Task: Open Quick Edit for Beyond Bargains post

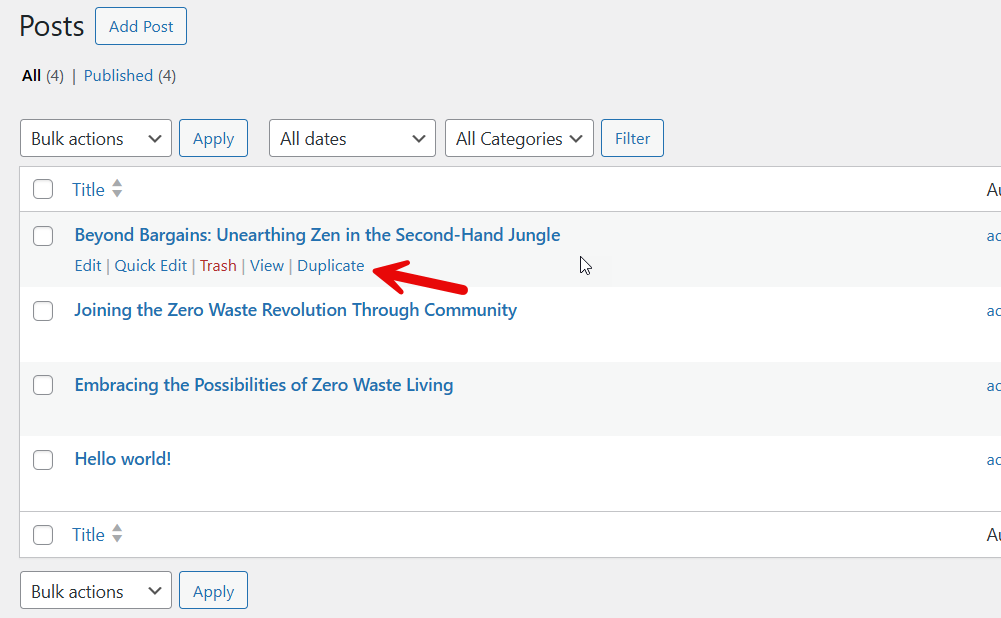Action: pos(150,266)
